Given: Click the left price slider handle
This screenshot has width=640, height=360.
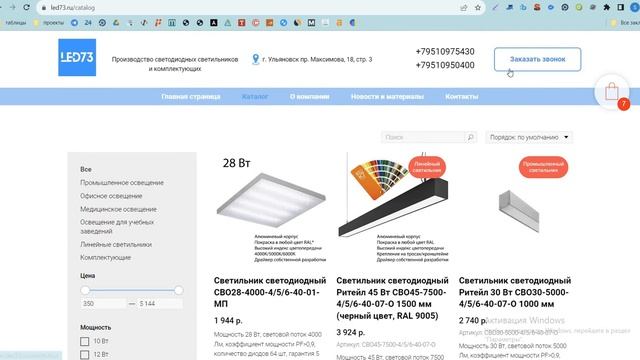Looking at the screenshot, I should [x=85, y=290].
